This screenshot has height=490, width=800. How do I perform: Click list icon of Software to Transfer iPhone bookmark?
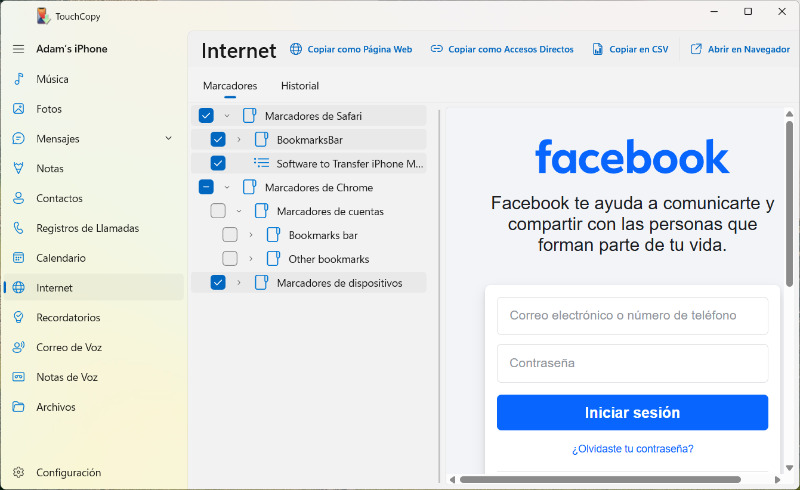point(261,163)
